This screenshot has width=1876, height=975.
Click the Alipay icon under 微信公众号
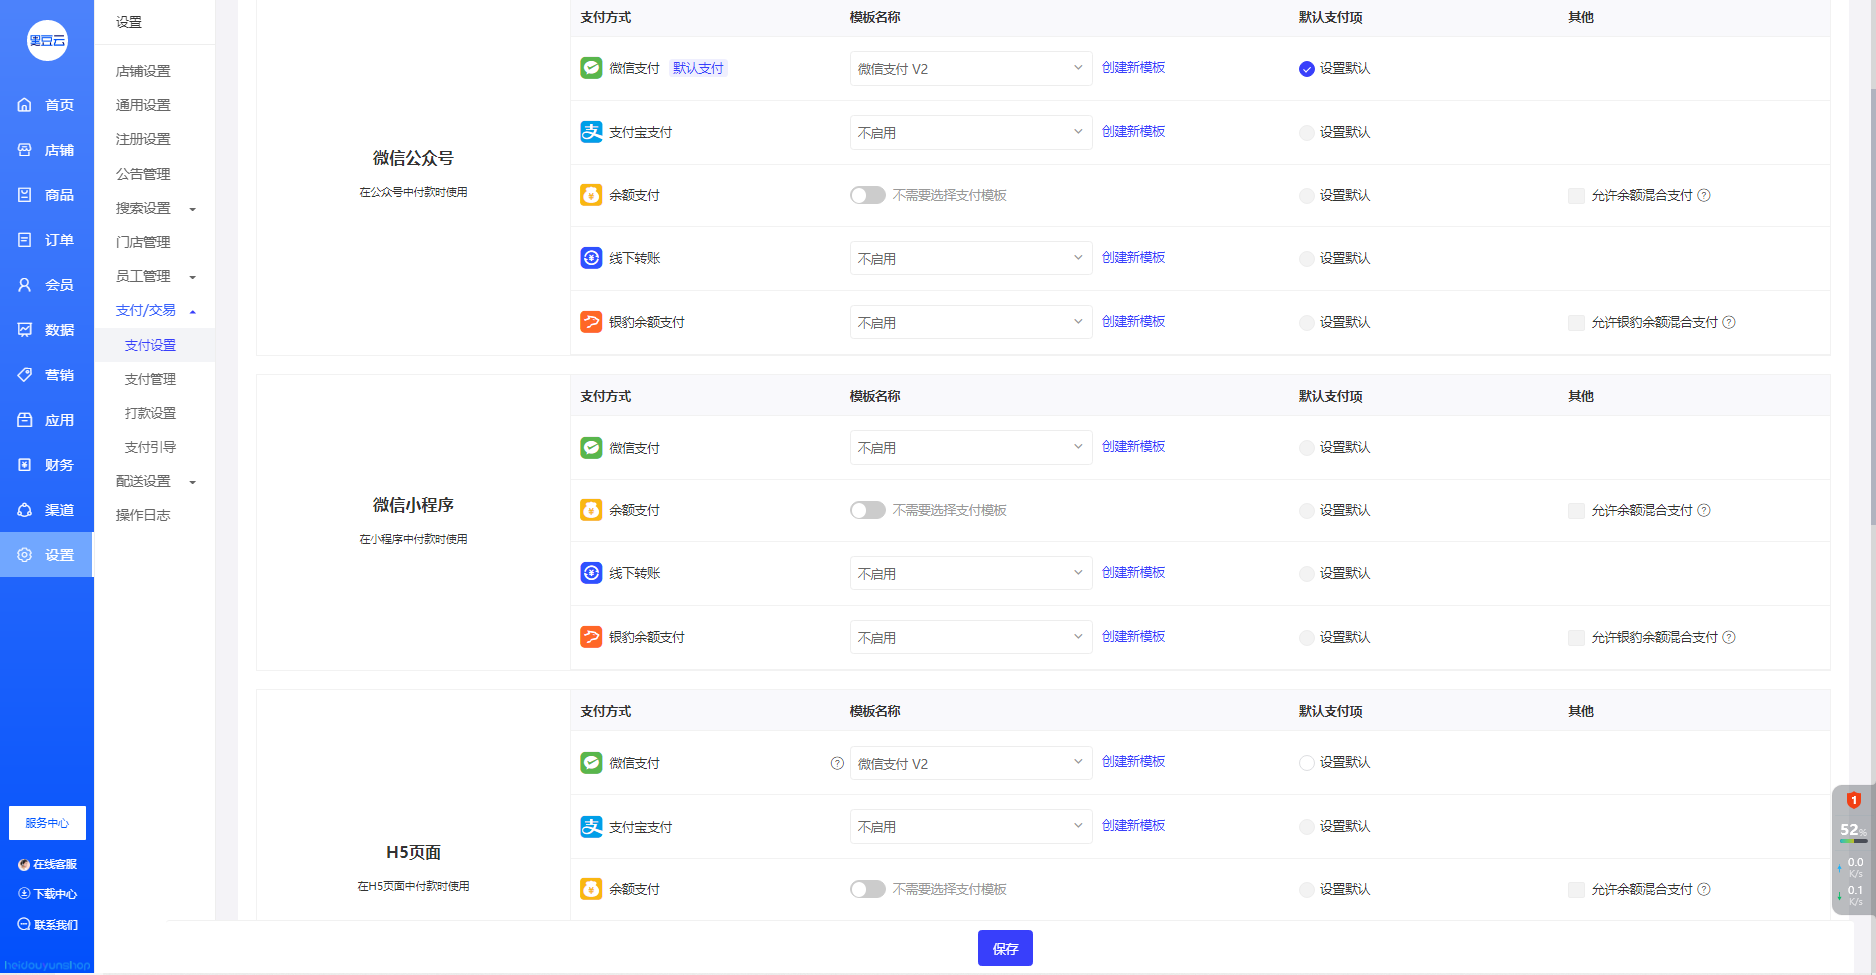pos(591,132)
